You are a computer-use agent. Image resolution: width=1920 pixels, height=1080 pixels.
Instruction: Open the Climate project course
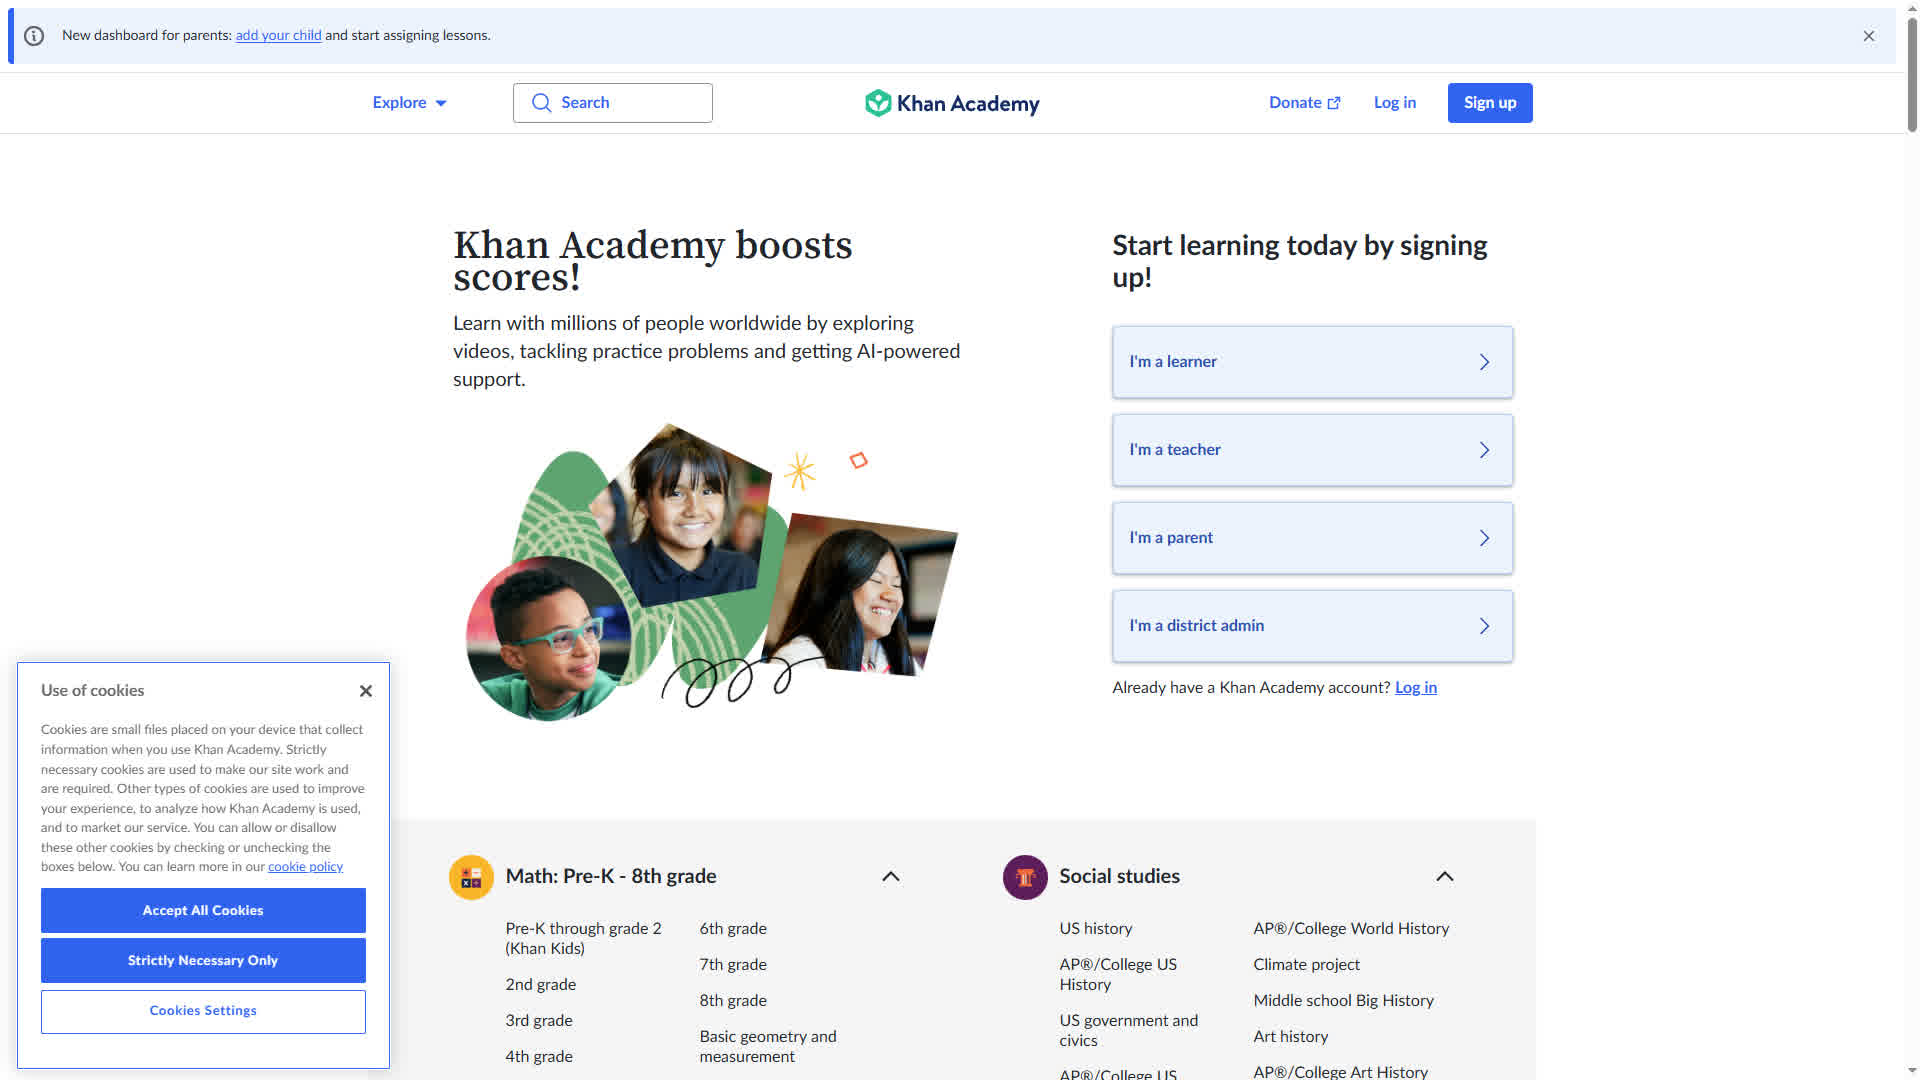pyautogui.click(x=1307, y=965)
